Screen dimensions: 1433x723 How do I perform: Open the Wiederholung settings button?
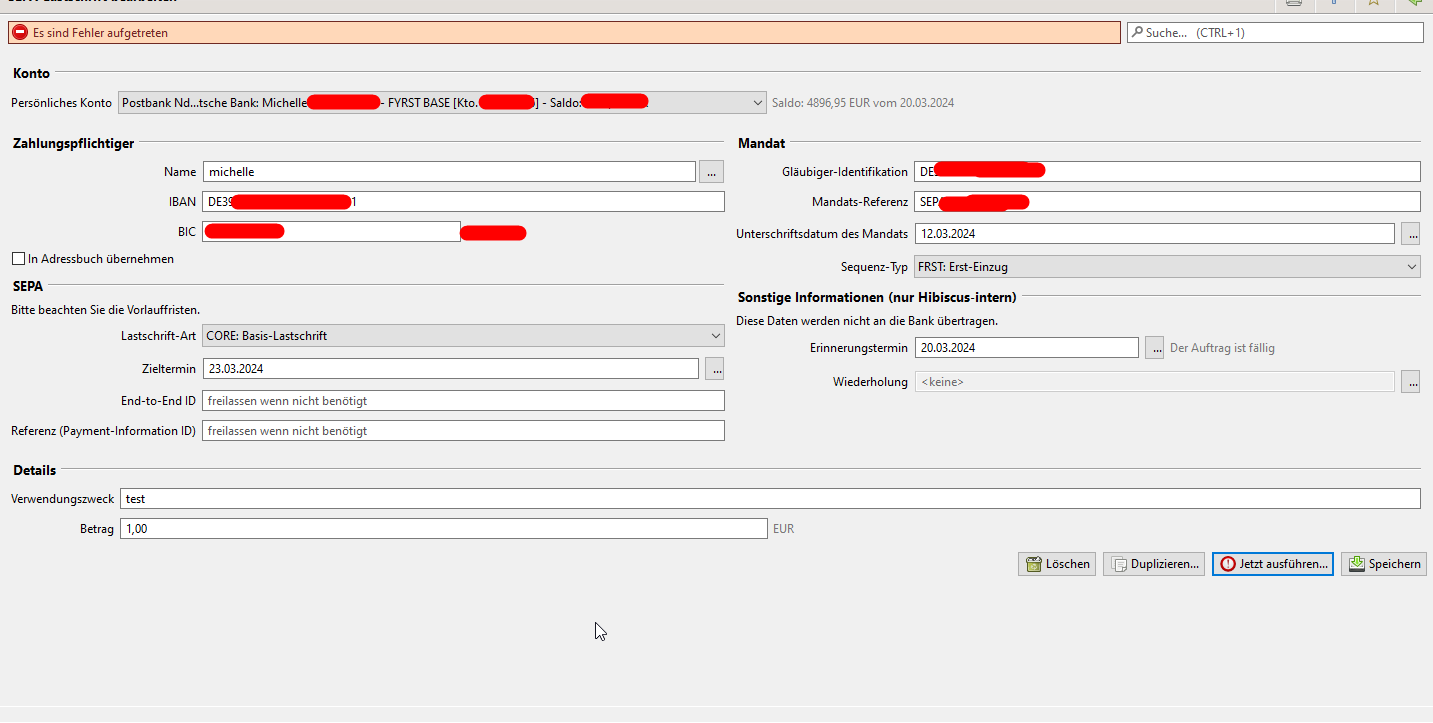pyautogui.click(x=1410, y=381)
